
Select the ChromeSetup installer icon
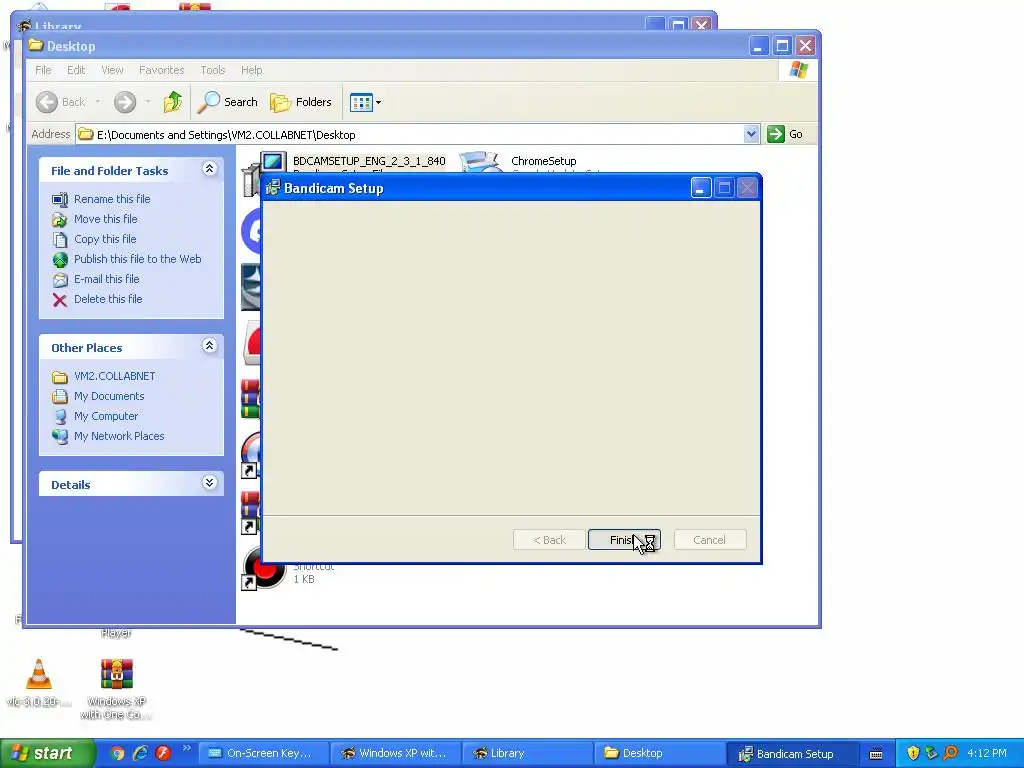tap(480, 163)
